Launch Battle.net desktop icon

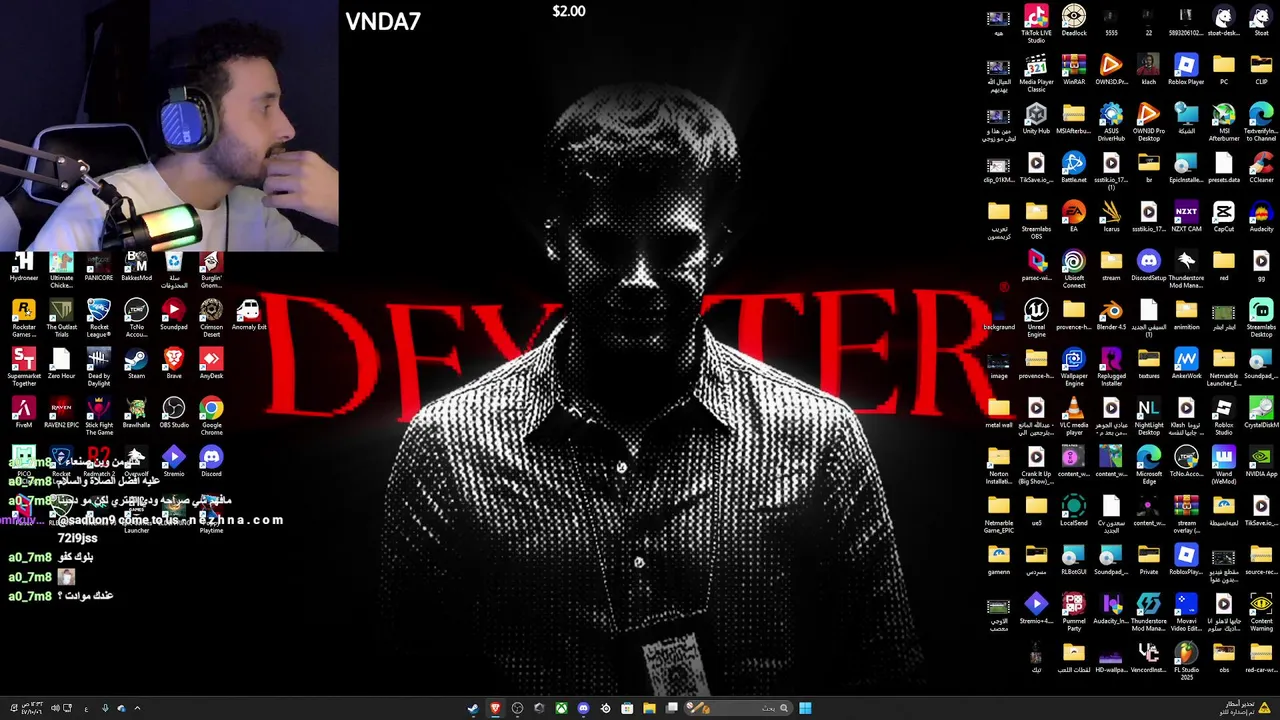pos(1074,168)
